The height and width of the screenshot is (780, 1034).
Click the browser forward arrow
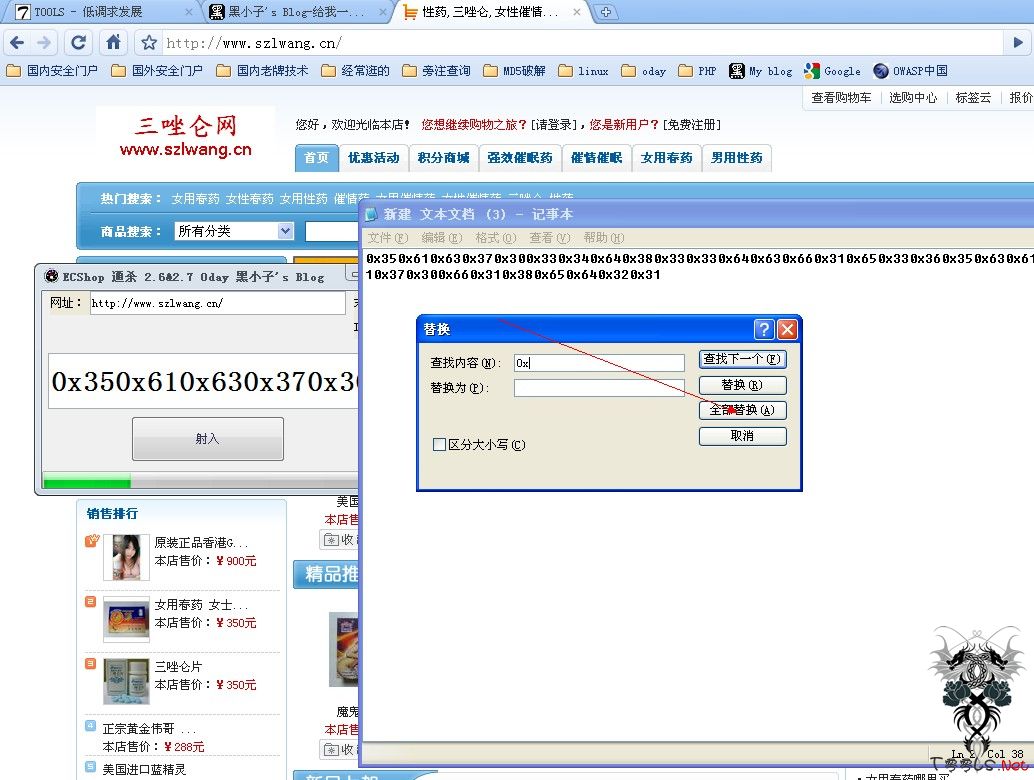pos(44,43)
